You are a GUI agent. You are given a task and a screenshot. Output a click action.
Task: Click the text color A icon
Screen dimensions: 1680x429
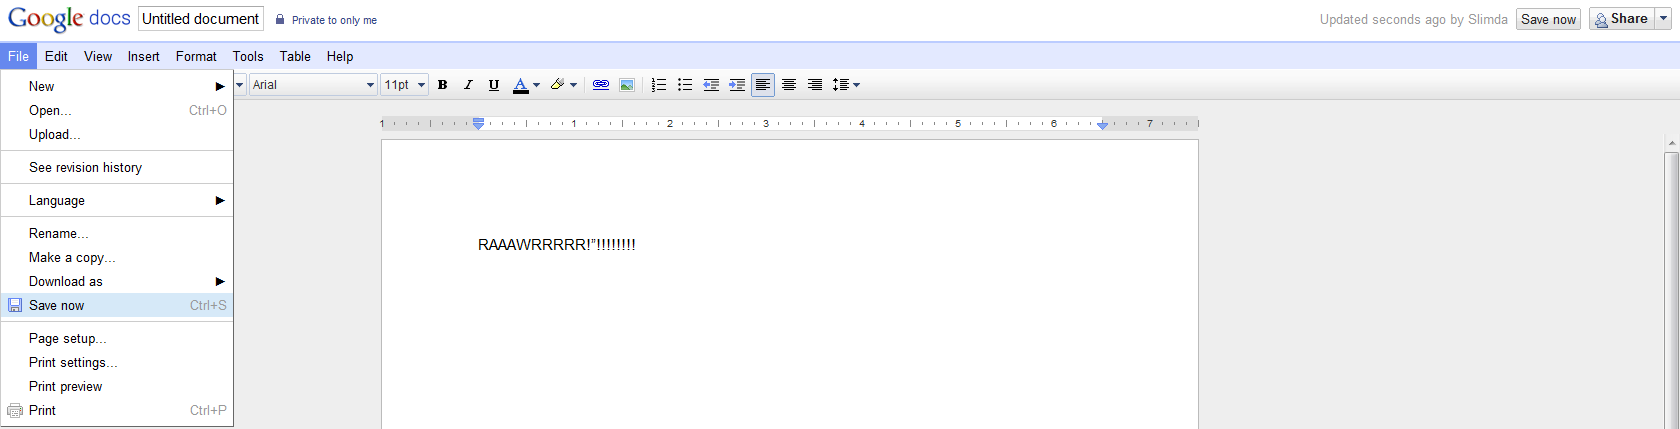pos(520,85)
